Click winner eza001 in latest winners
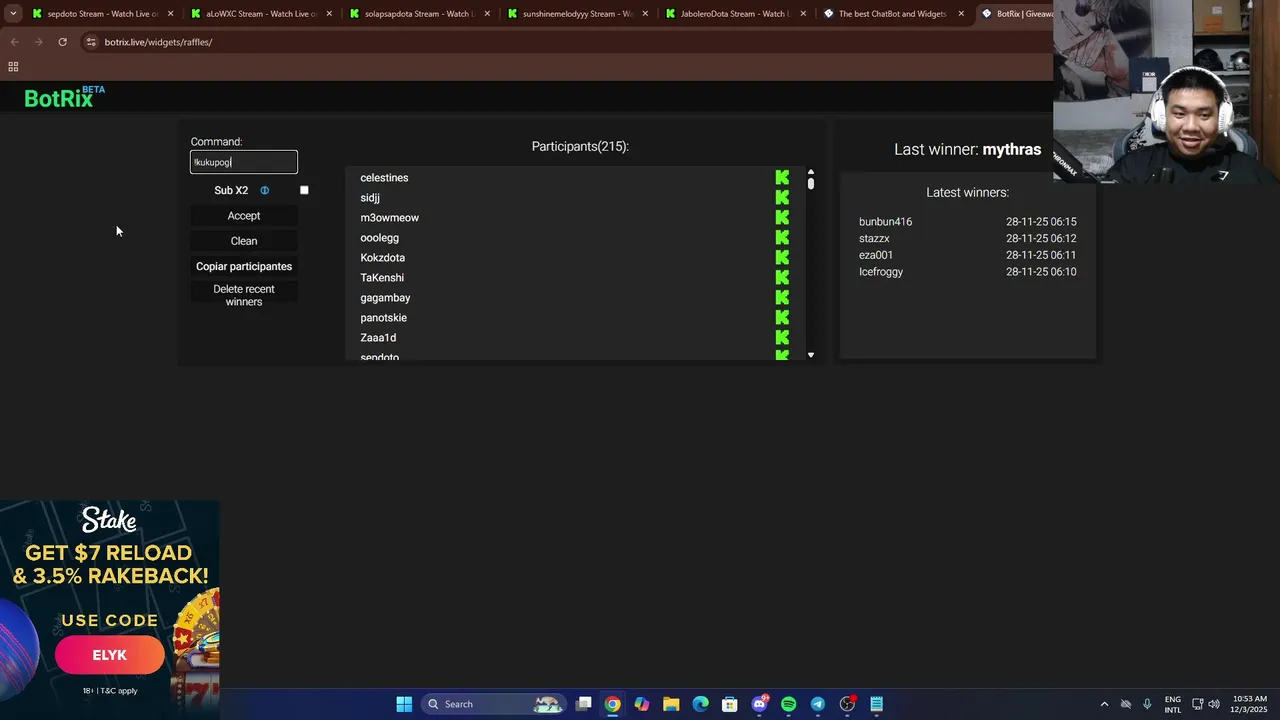 pyautogui.click(x=876, y=255)
